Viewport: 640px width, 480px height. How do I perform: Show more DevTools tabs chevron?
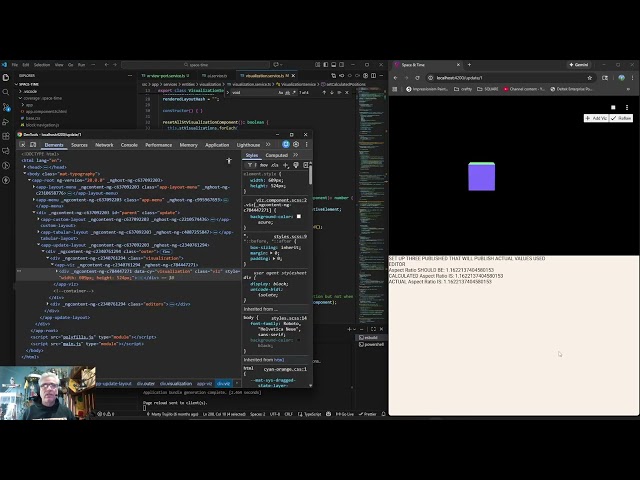[268, 144]
